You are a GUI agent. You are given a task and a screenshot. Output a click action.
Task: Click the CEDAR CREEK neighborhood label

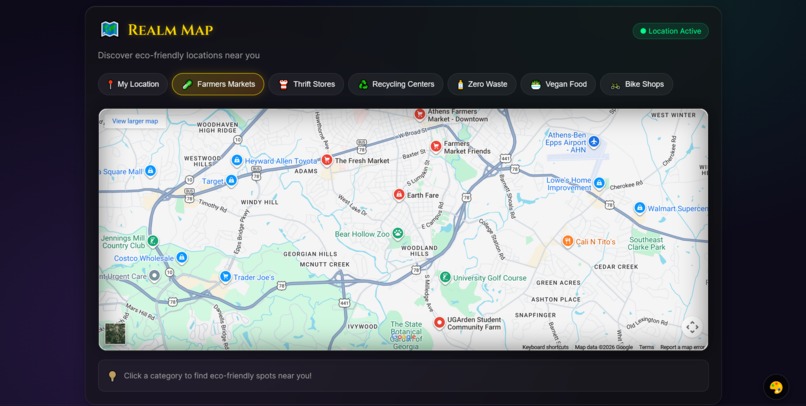pyautogui.click(x=616, y=267)
